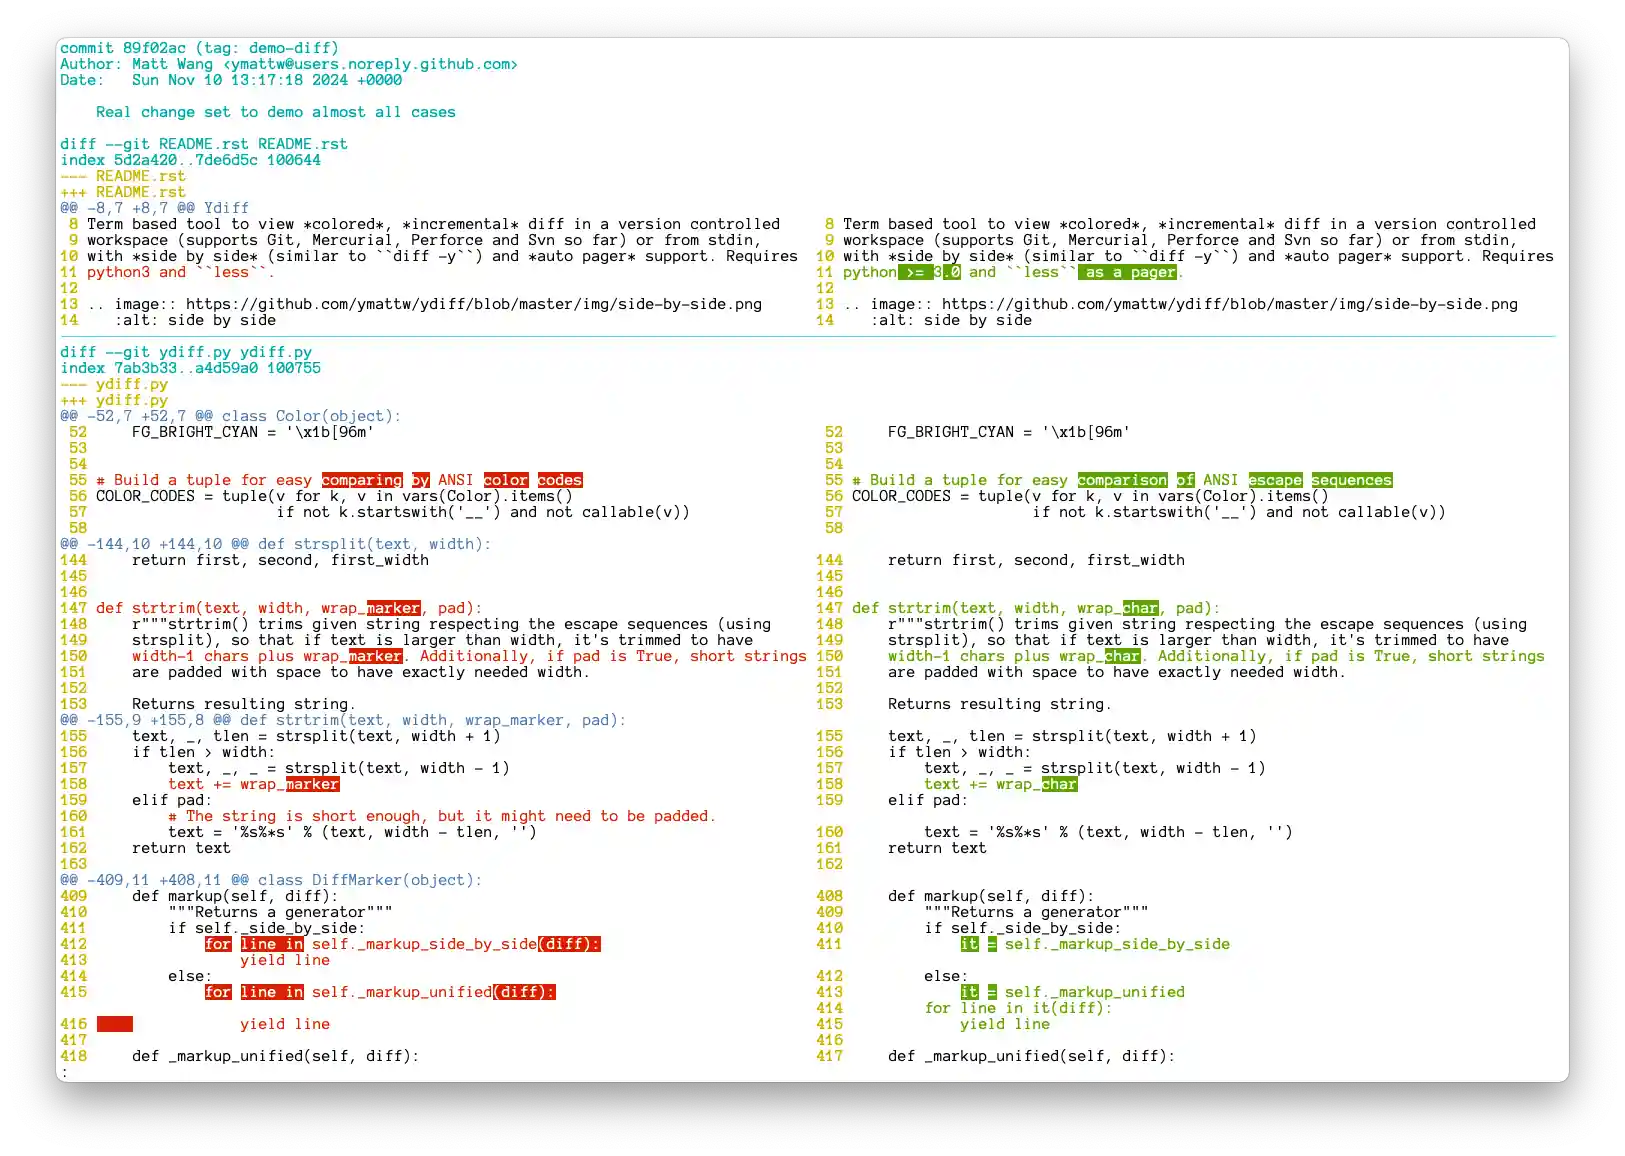1625x1156 pixels.
Task: Click red block after line number 416
Action: point(115,1024)
